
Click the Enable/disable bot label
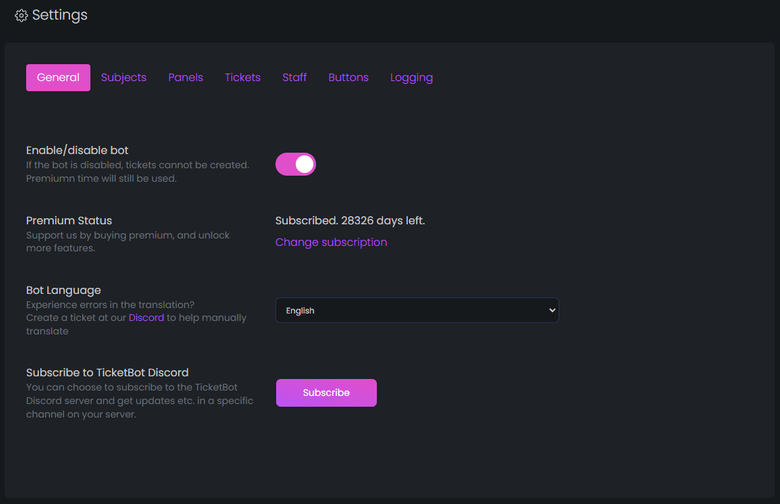coord(77,150)
